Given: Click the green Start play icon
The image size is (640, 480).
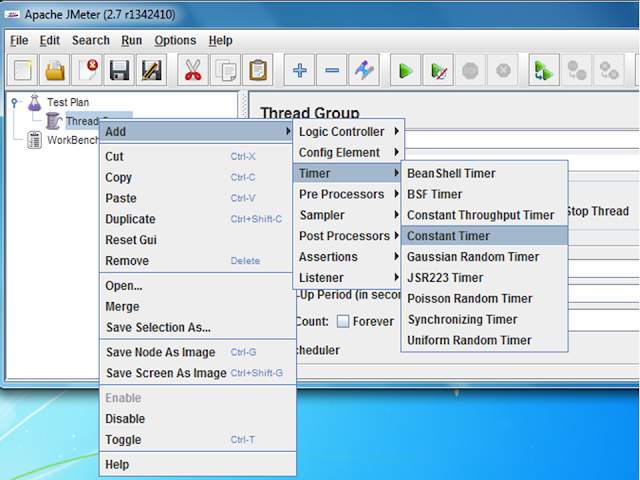Looking at the screenshot, I should [405, 70].
